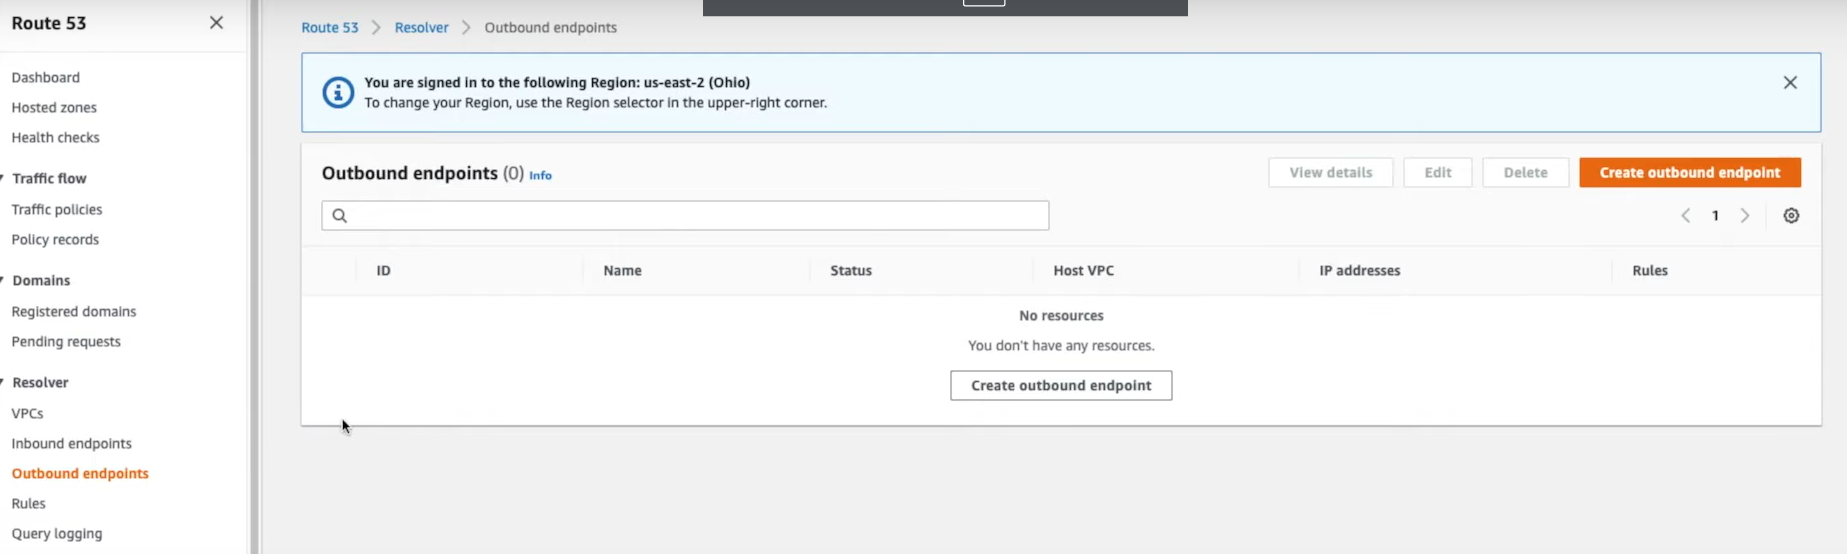Open Dashboard in sidebar
The width and height of the screenshot is (1847, 554).
coord(46,77)
